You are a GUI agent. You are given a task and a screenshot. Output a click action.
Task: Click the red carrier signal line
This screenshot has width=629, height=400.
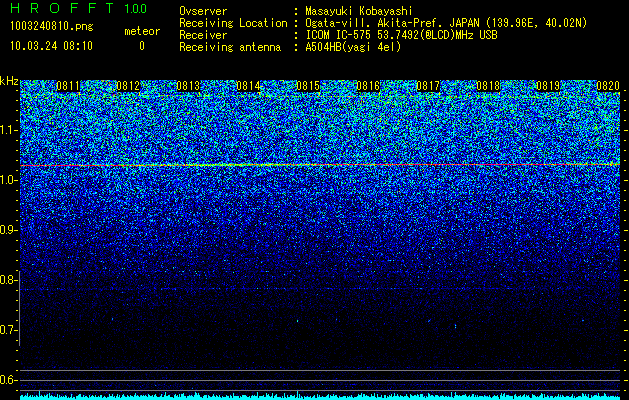click(320, 165)
